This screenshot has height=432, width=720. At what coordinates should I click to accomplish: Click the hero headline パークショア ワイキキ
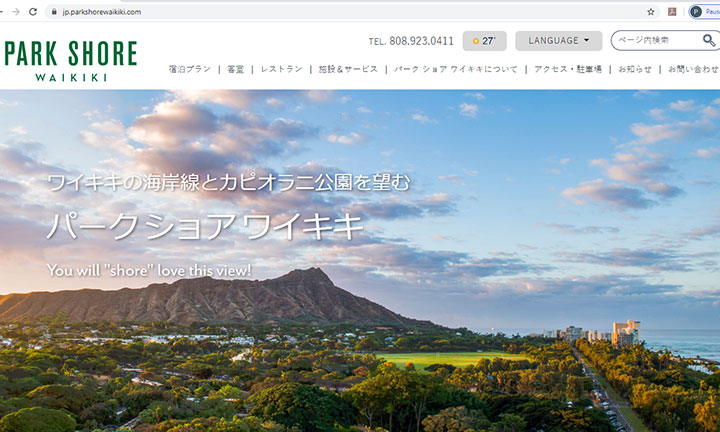pyautogui.click(x=205, y=226)
